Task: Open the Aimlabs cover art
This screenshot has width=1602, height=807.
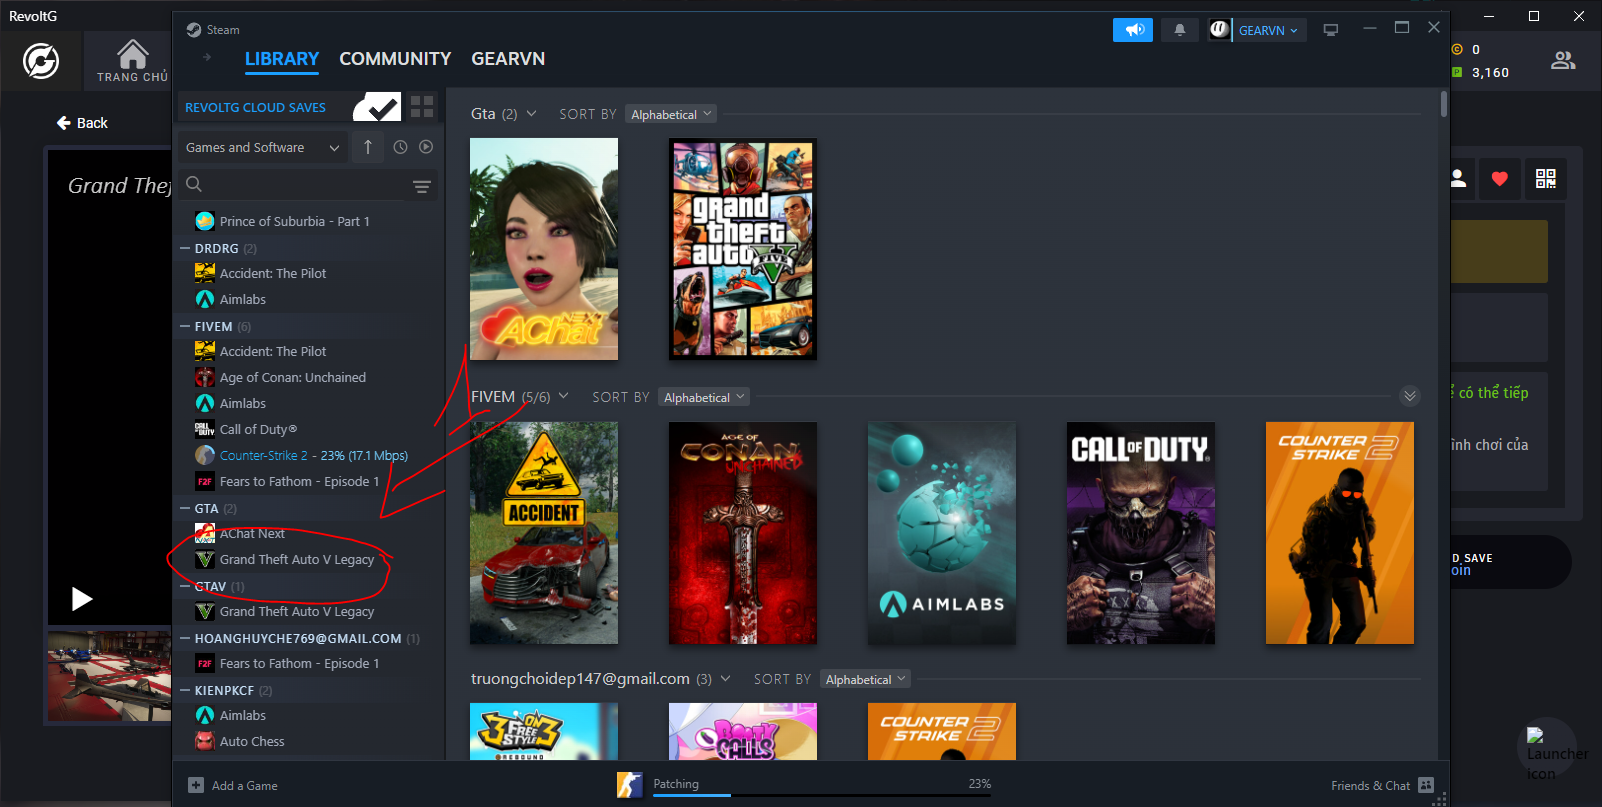Action: pos(942,533)
